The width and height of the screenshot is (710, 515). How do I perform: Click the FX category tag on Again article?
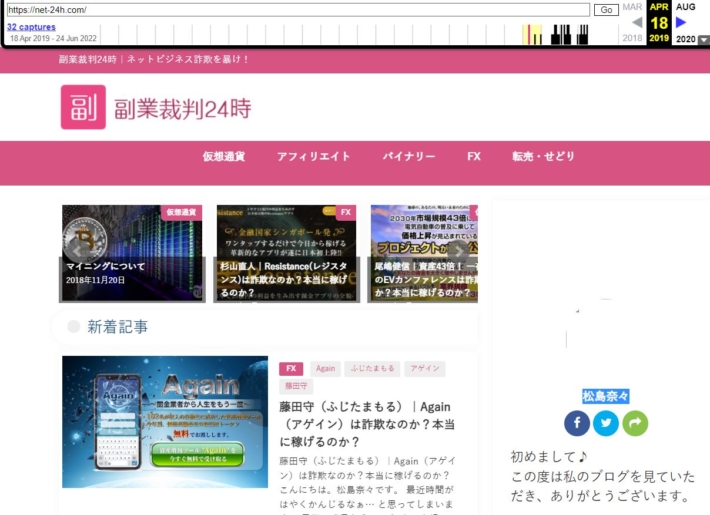[x=291, y=368]
